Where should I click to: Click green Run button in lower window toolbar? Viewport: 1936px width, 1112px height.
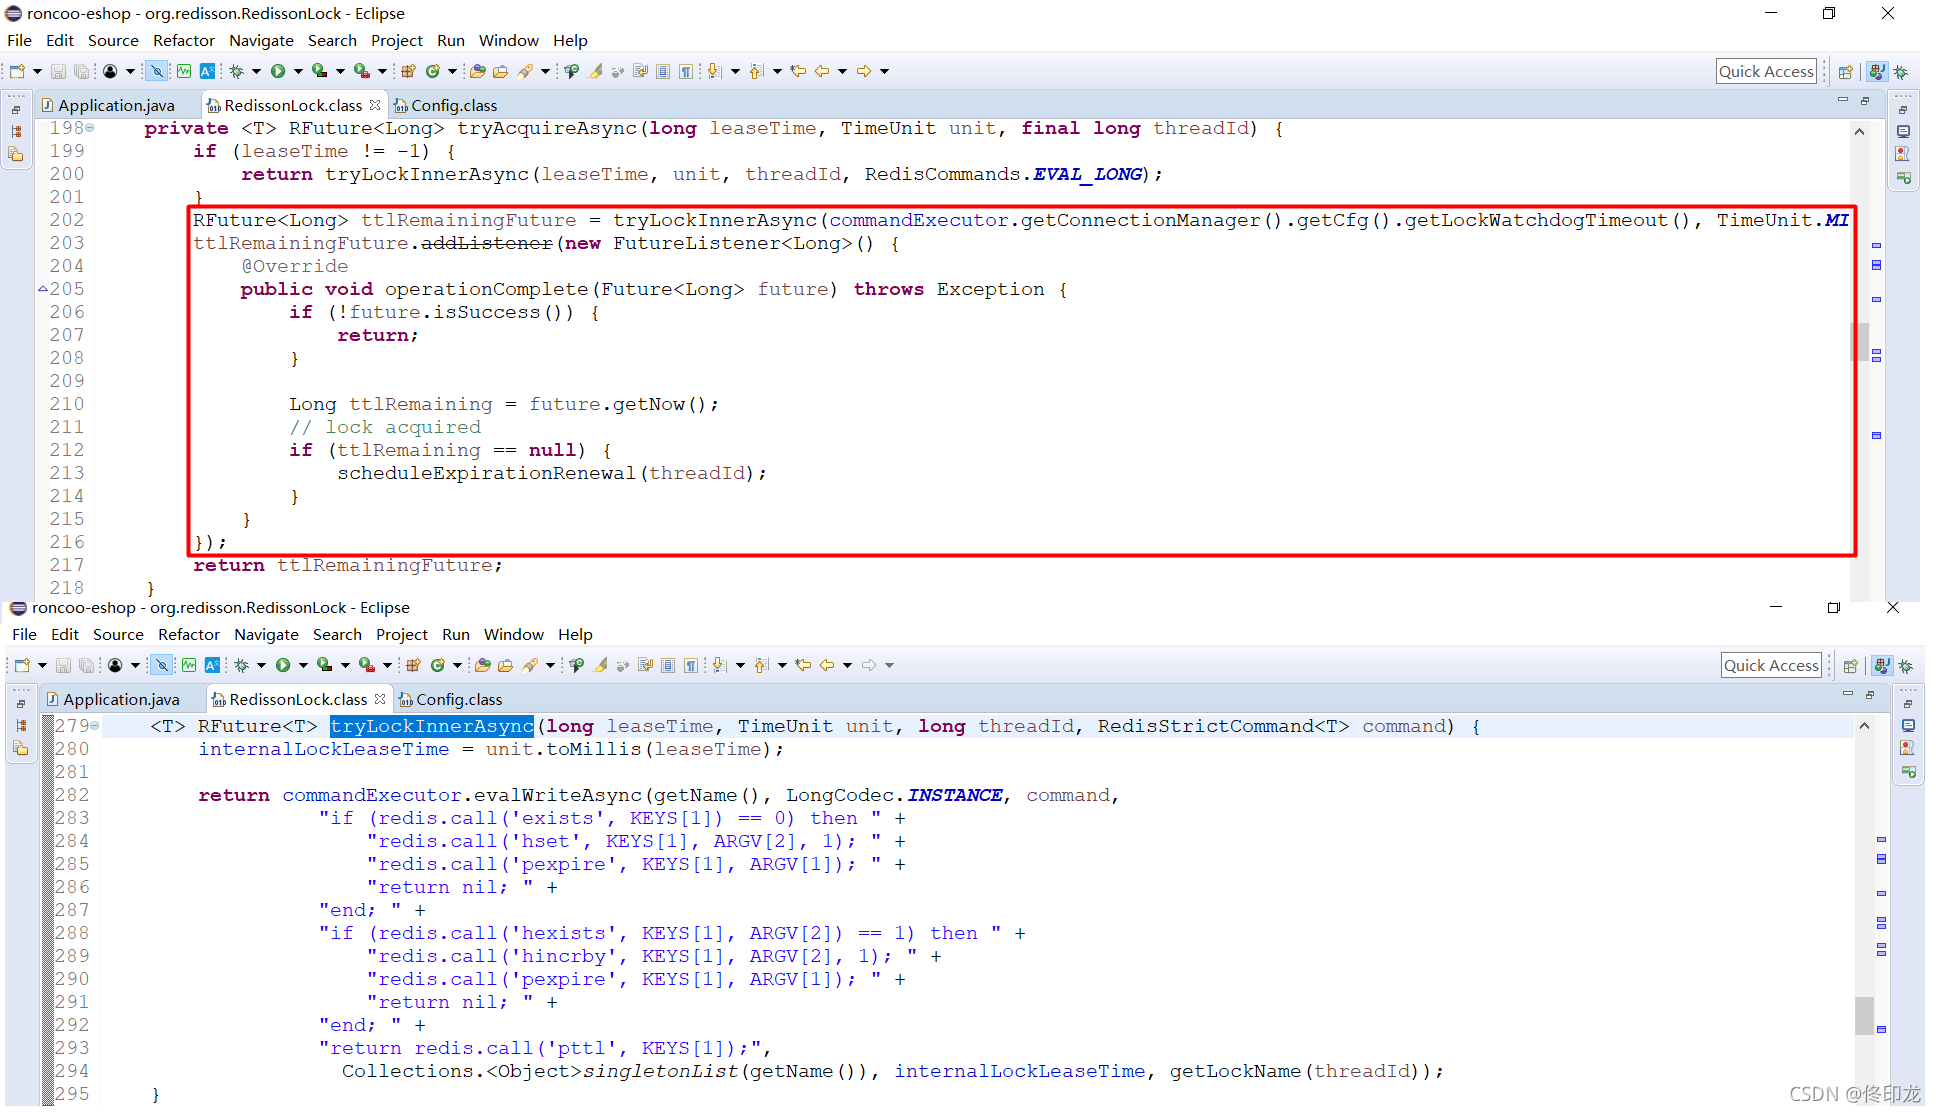pyautogui.click(x=283, y=665)
